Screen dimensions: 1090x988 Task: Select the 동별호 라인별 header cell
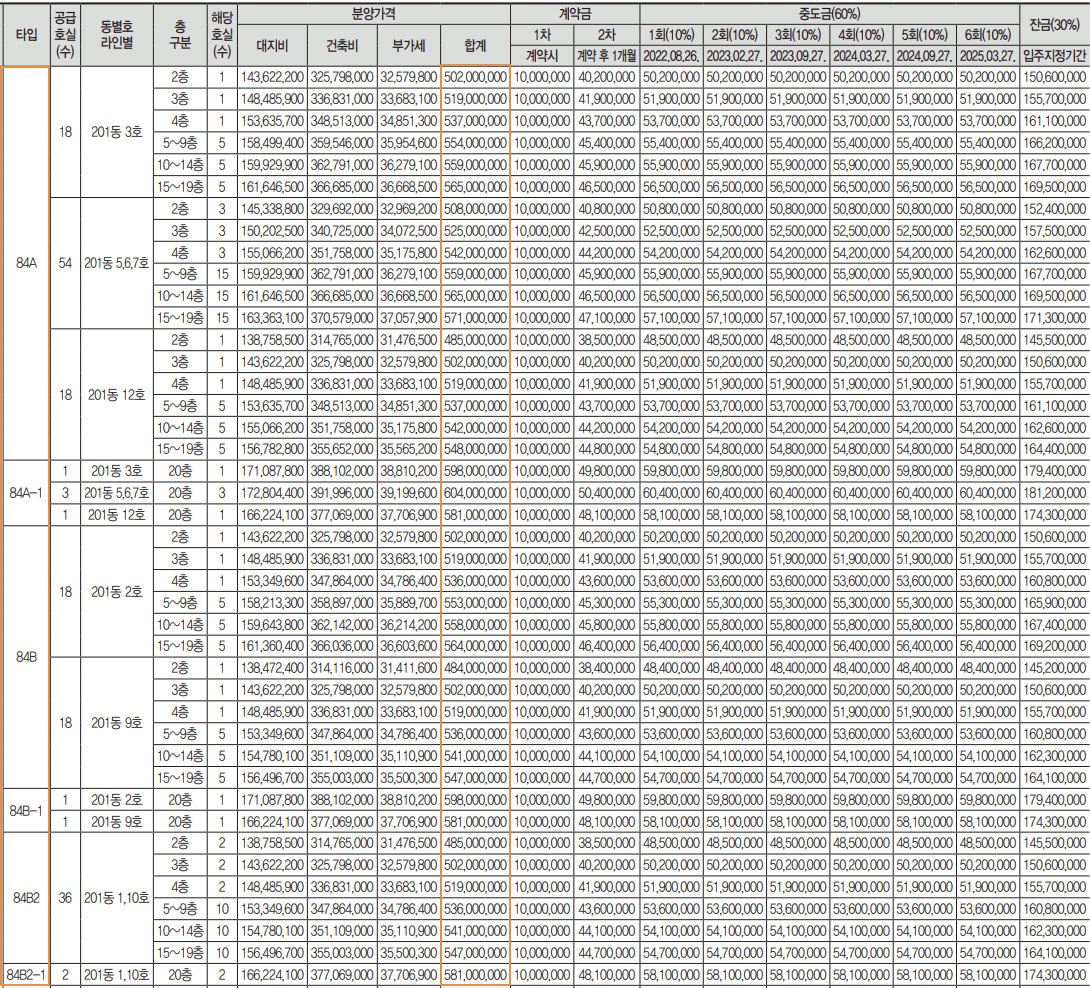tap(117, 35)
